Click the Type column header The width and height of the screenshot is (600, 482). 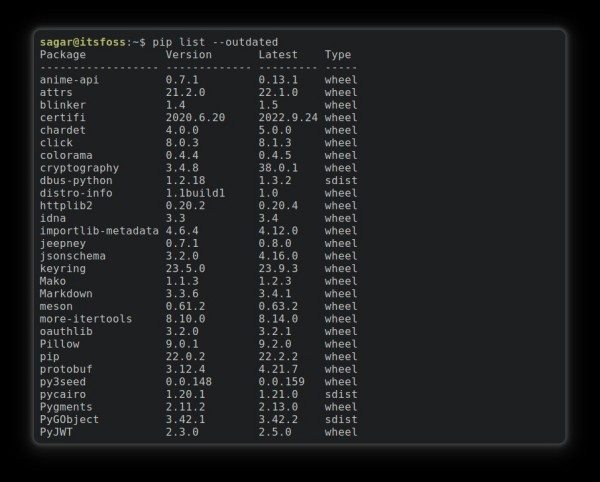click(x=337, y=54)
